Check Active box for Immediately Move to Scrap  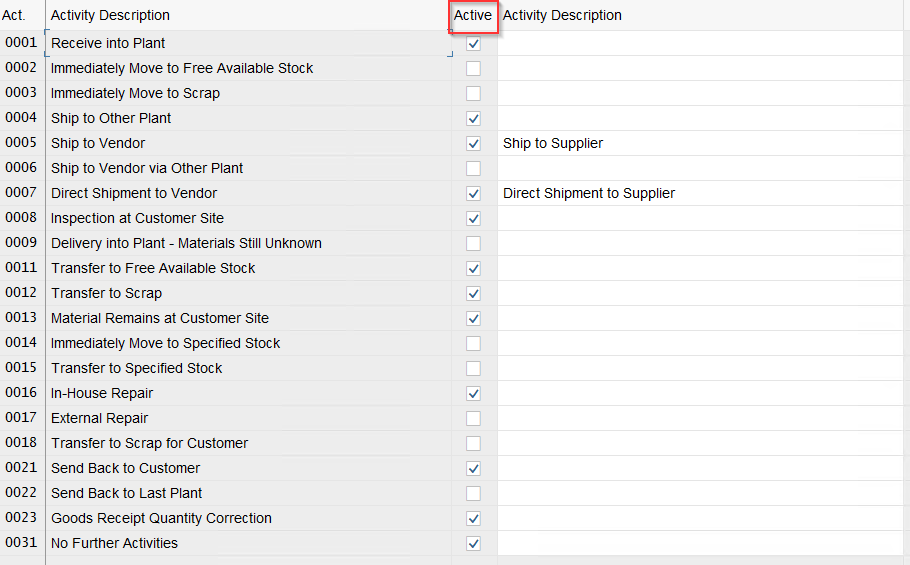(473, 94)
